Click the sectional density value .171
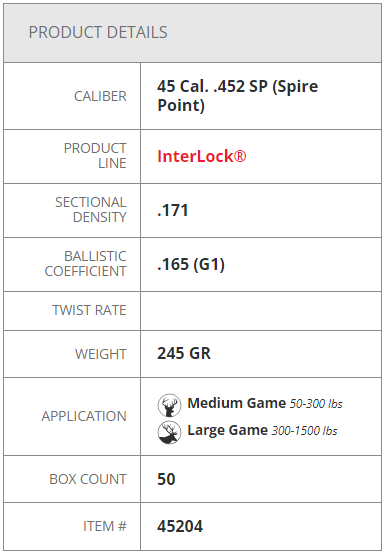The height and width of the screenshot is (554, 385). click(x=173, y=210)
